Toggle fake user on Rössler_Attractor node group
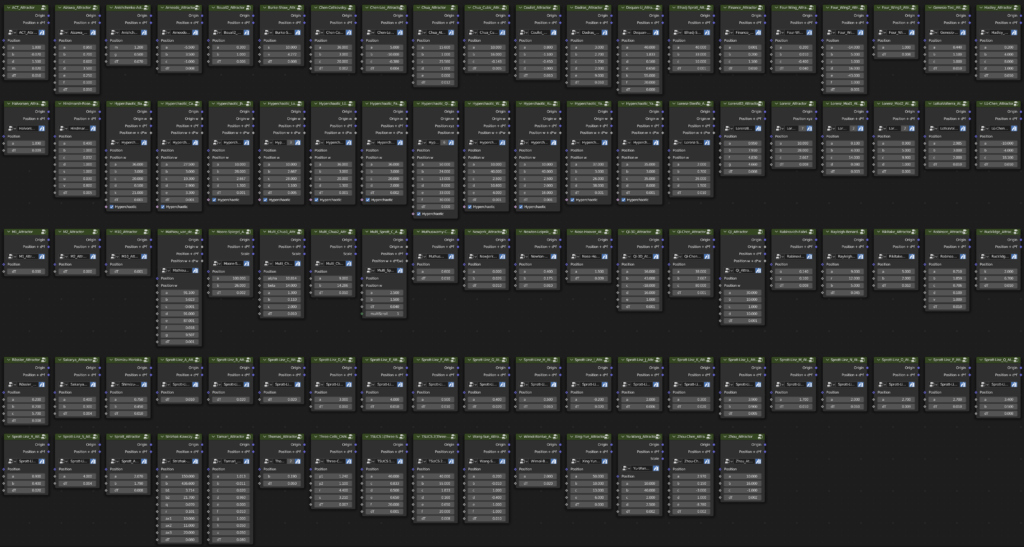 click(x=42, y=384)
